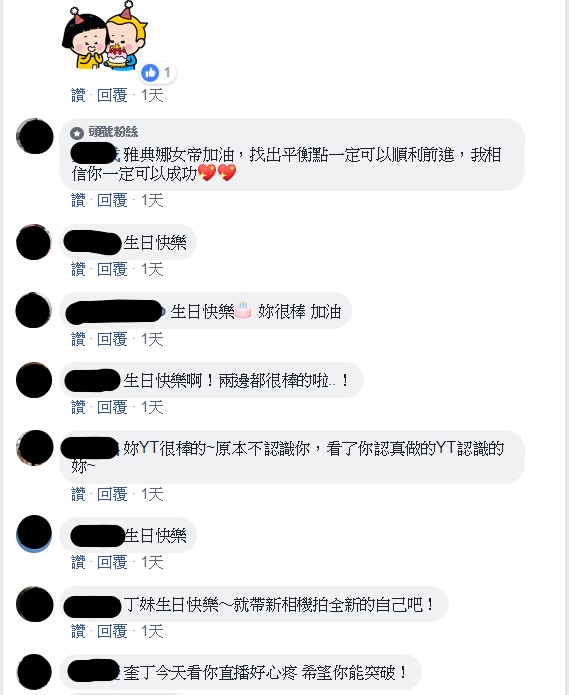The image size is (569, 695).
Task: Like the 妳YT很棒的 comment
Action: coord(78,494)
